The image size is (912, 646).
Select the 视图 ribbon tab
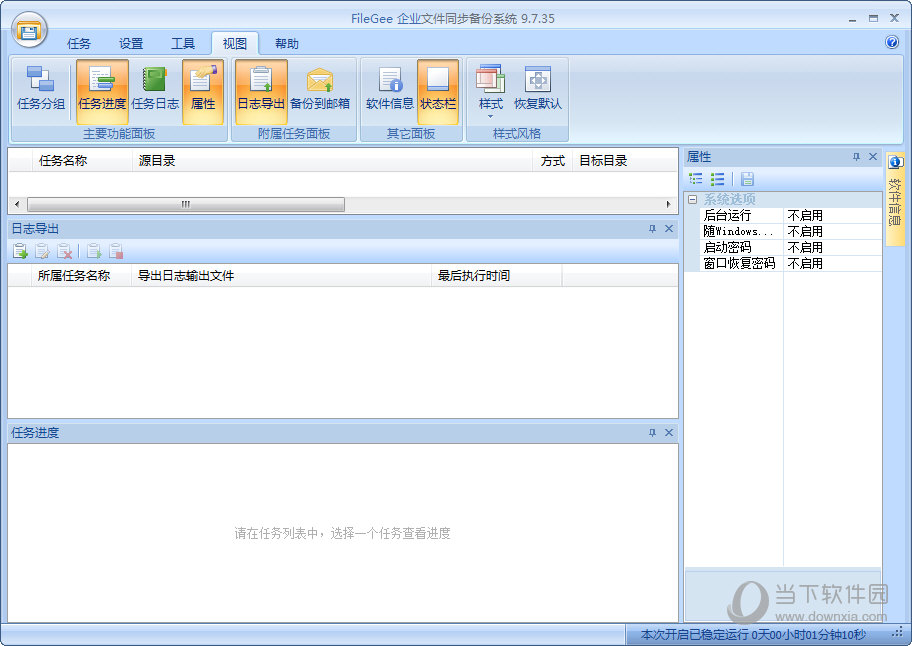coord(235,44)
